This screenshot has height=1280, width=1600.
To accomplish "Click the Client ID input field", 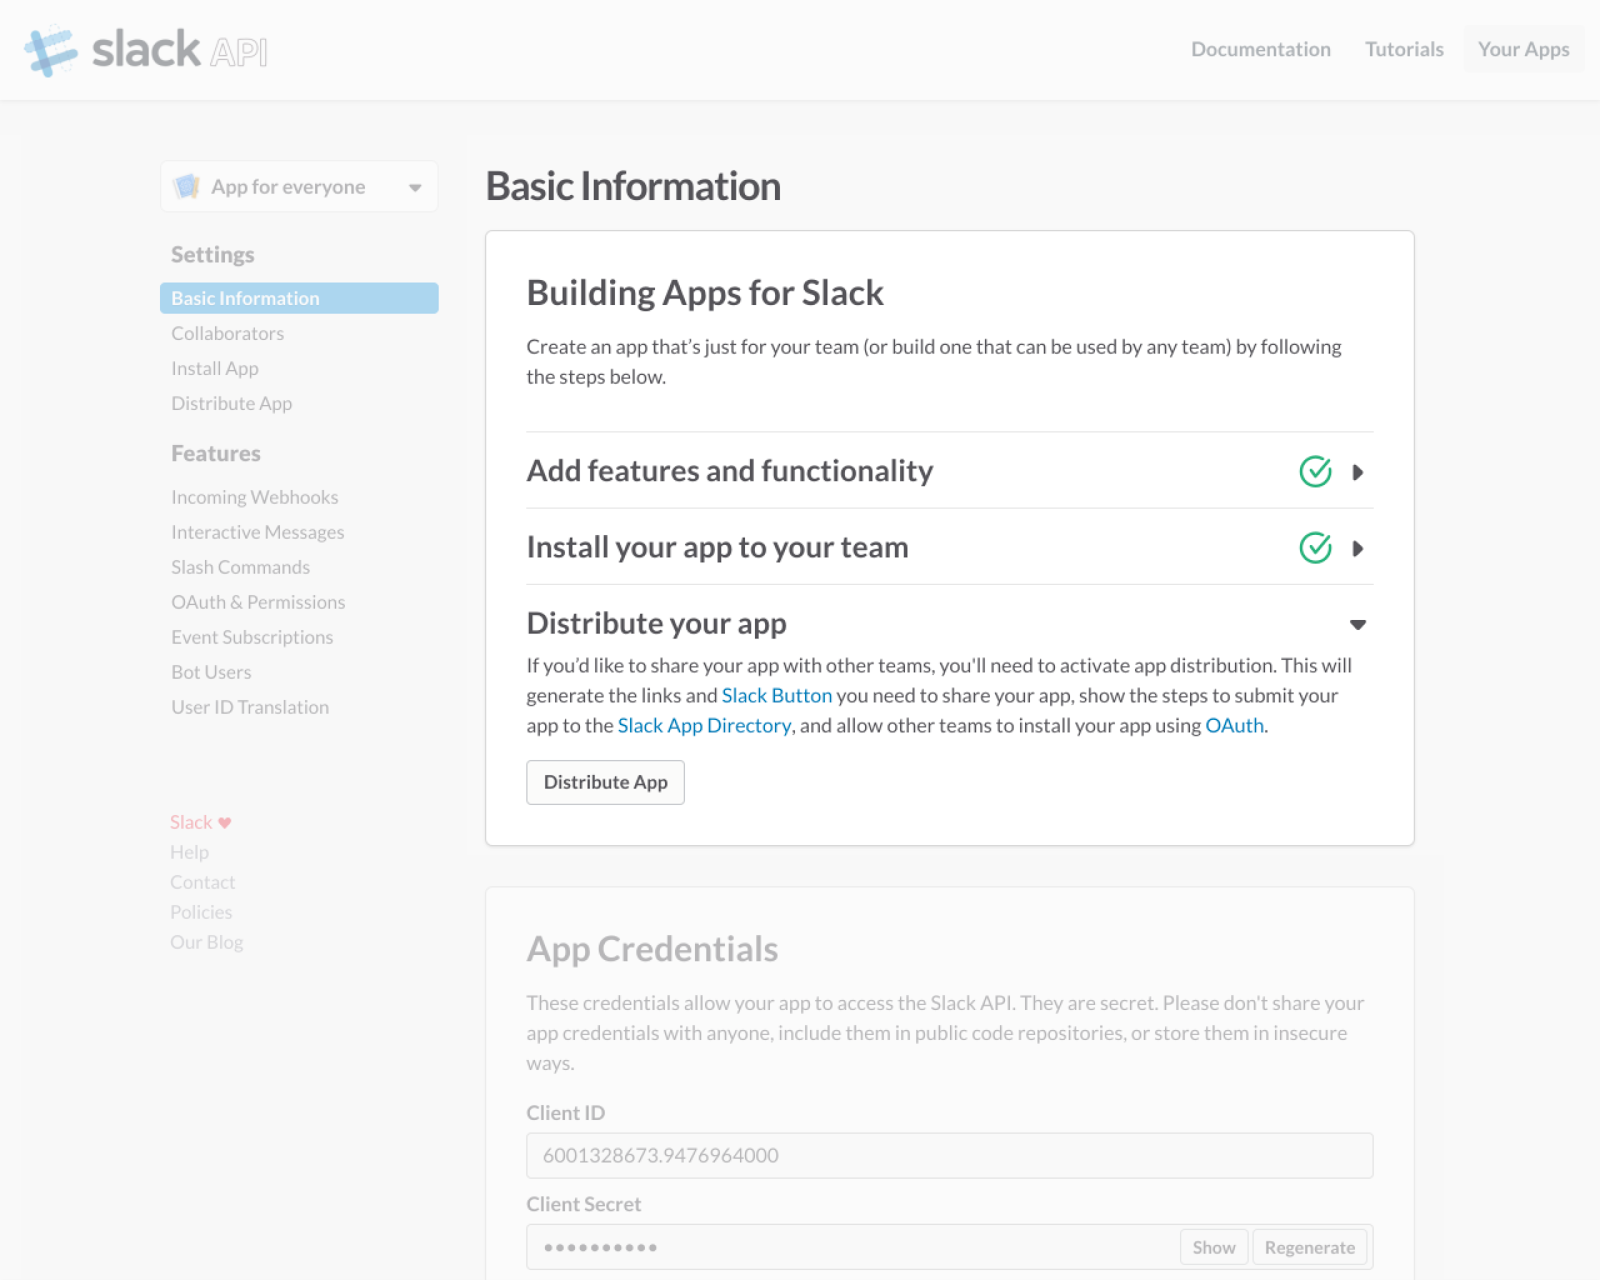I will pos(948,1156).
